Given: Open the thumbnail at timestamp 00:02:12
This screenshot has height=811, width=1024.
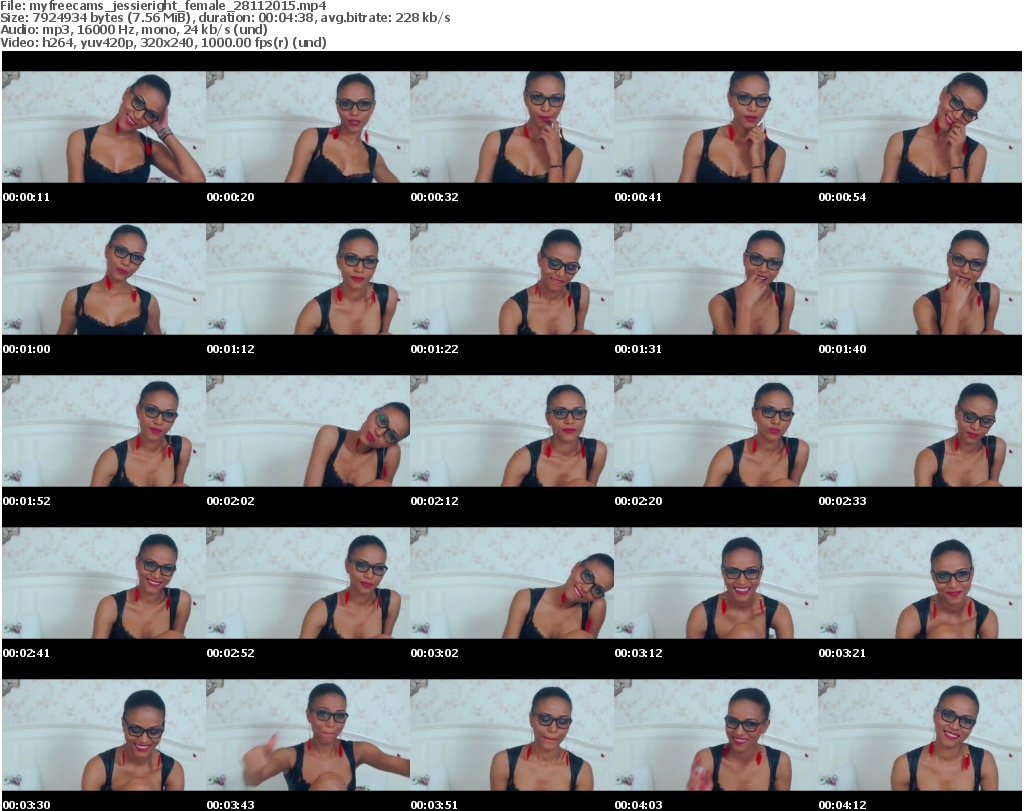Looking at the screenshot, I should (x=511, y=431).
